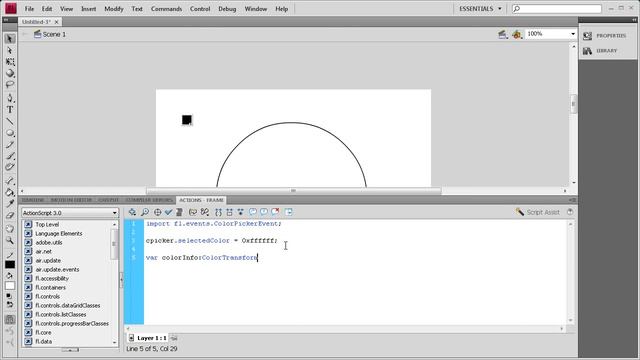The width and height of the screenshot is (640, 360).
Task: Click the black ColorPicker on stage
Action: pyautogui.click(x=187, y=120)
